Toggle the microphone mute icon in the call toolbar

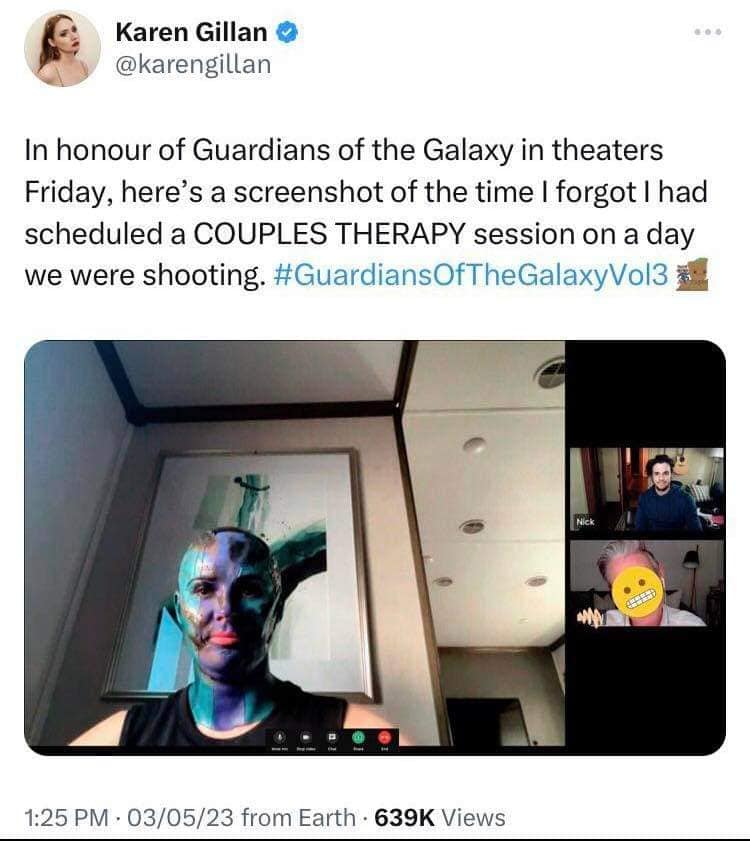click(280, 737)
